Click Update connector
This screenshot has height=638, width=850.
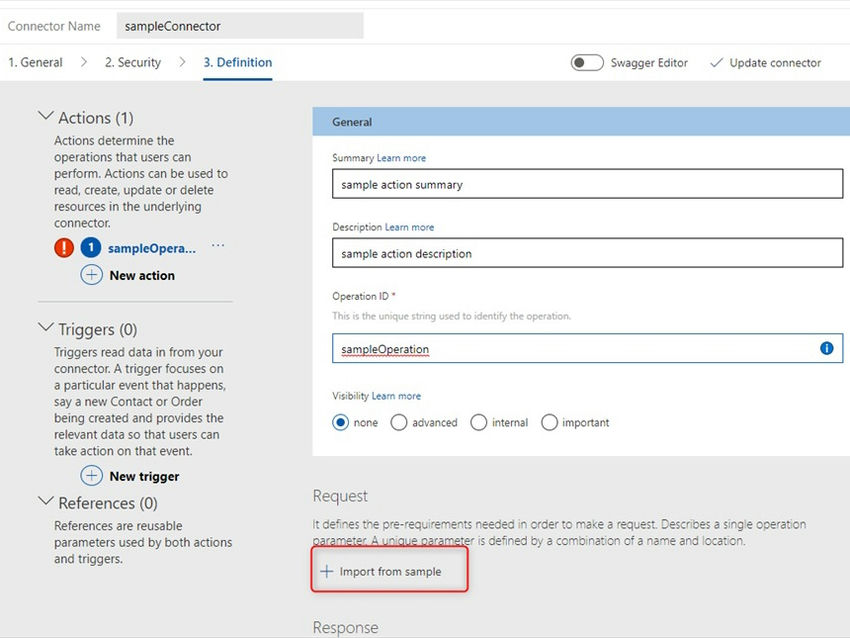coord(765,63)
